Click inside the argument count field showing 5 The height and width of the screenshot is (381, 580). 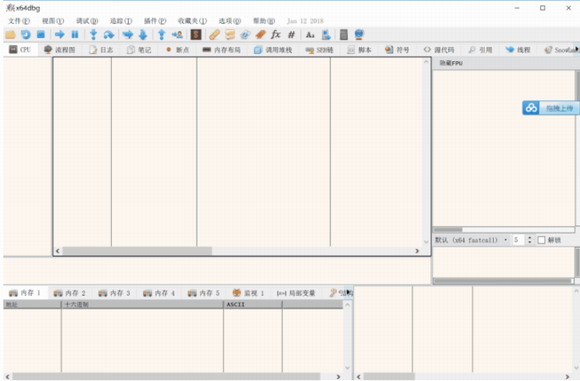click(x=519, y=240)
